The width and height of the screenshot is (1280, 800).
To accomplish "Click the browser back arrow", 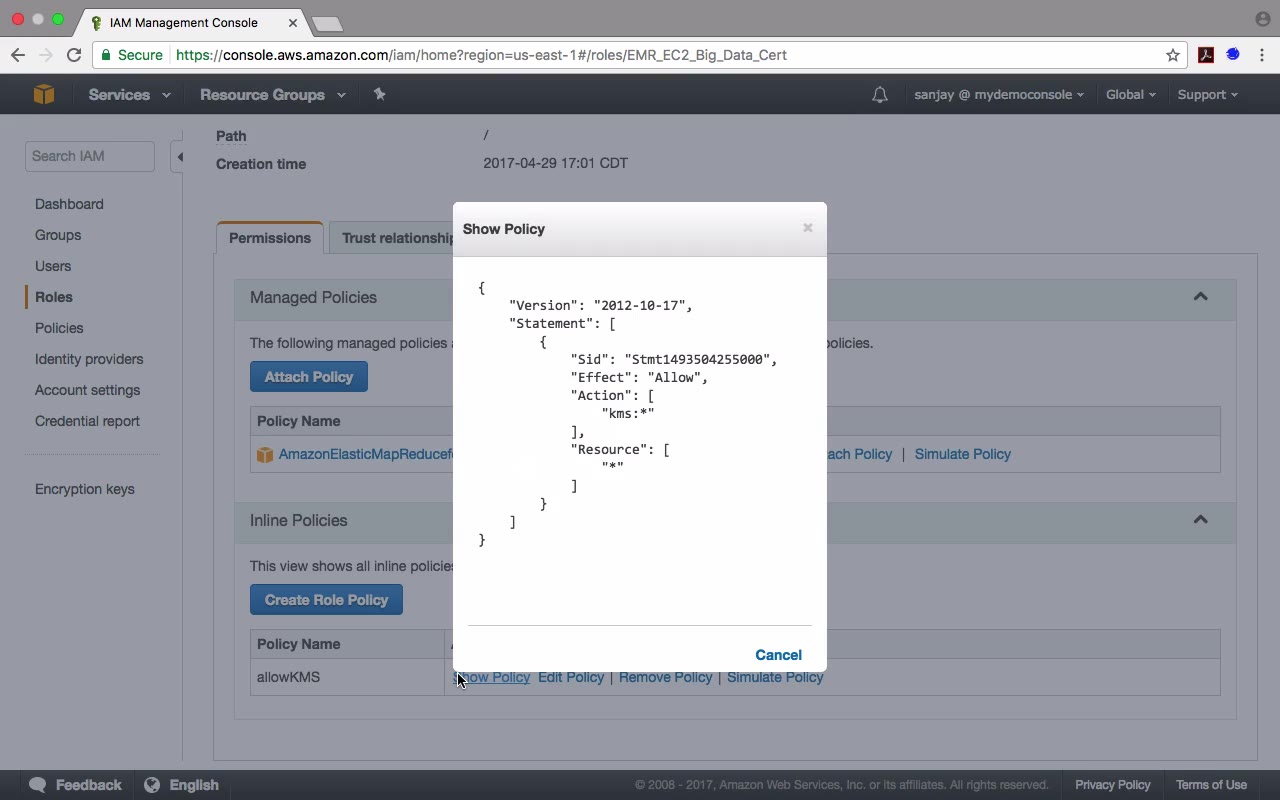I will [x=18, y=55].
